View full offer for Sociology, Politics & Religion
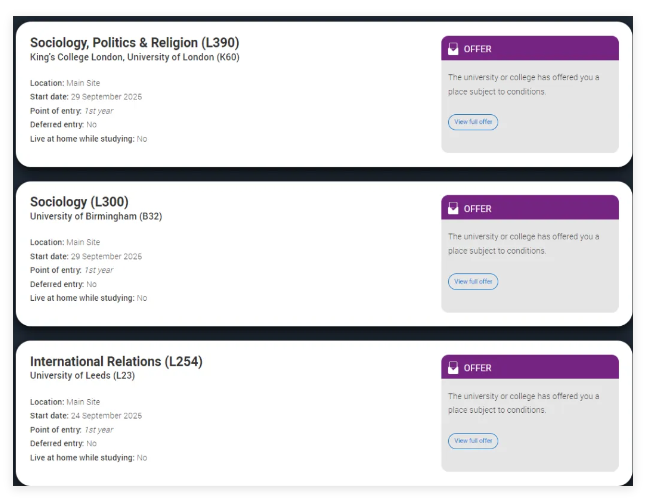651x498 pixels. click(473, 122)
